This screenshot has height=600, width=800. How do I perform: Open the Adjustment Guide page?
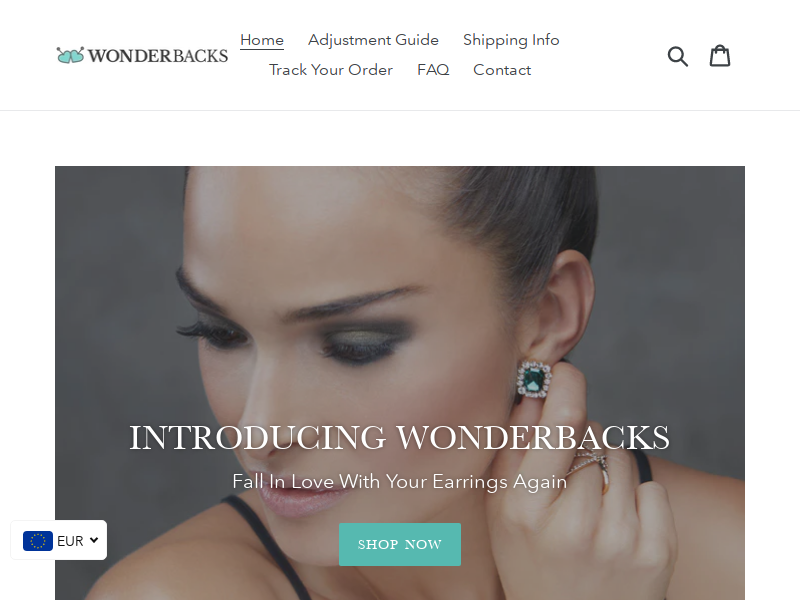373,40
